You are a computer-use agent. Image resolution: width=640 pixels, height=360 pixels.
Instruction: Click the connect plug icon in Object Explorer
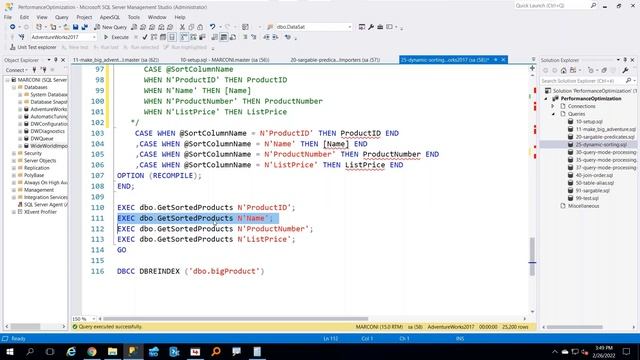click(x=34, y=70)
